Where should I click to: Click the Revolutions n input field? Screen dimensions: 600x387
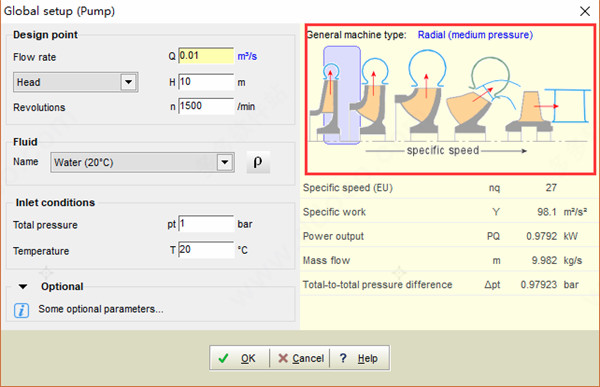(x=206, y=106)
